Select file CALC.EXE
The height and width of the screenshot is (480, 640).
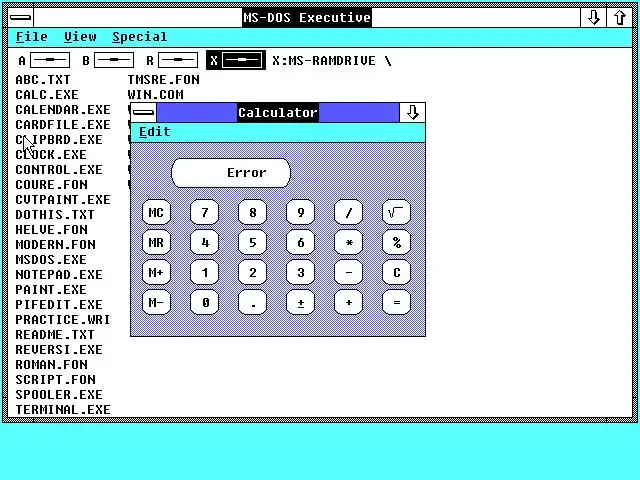coord(47,95)
